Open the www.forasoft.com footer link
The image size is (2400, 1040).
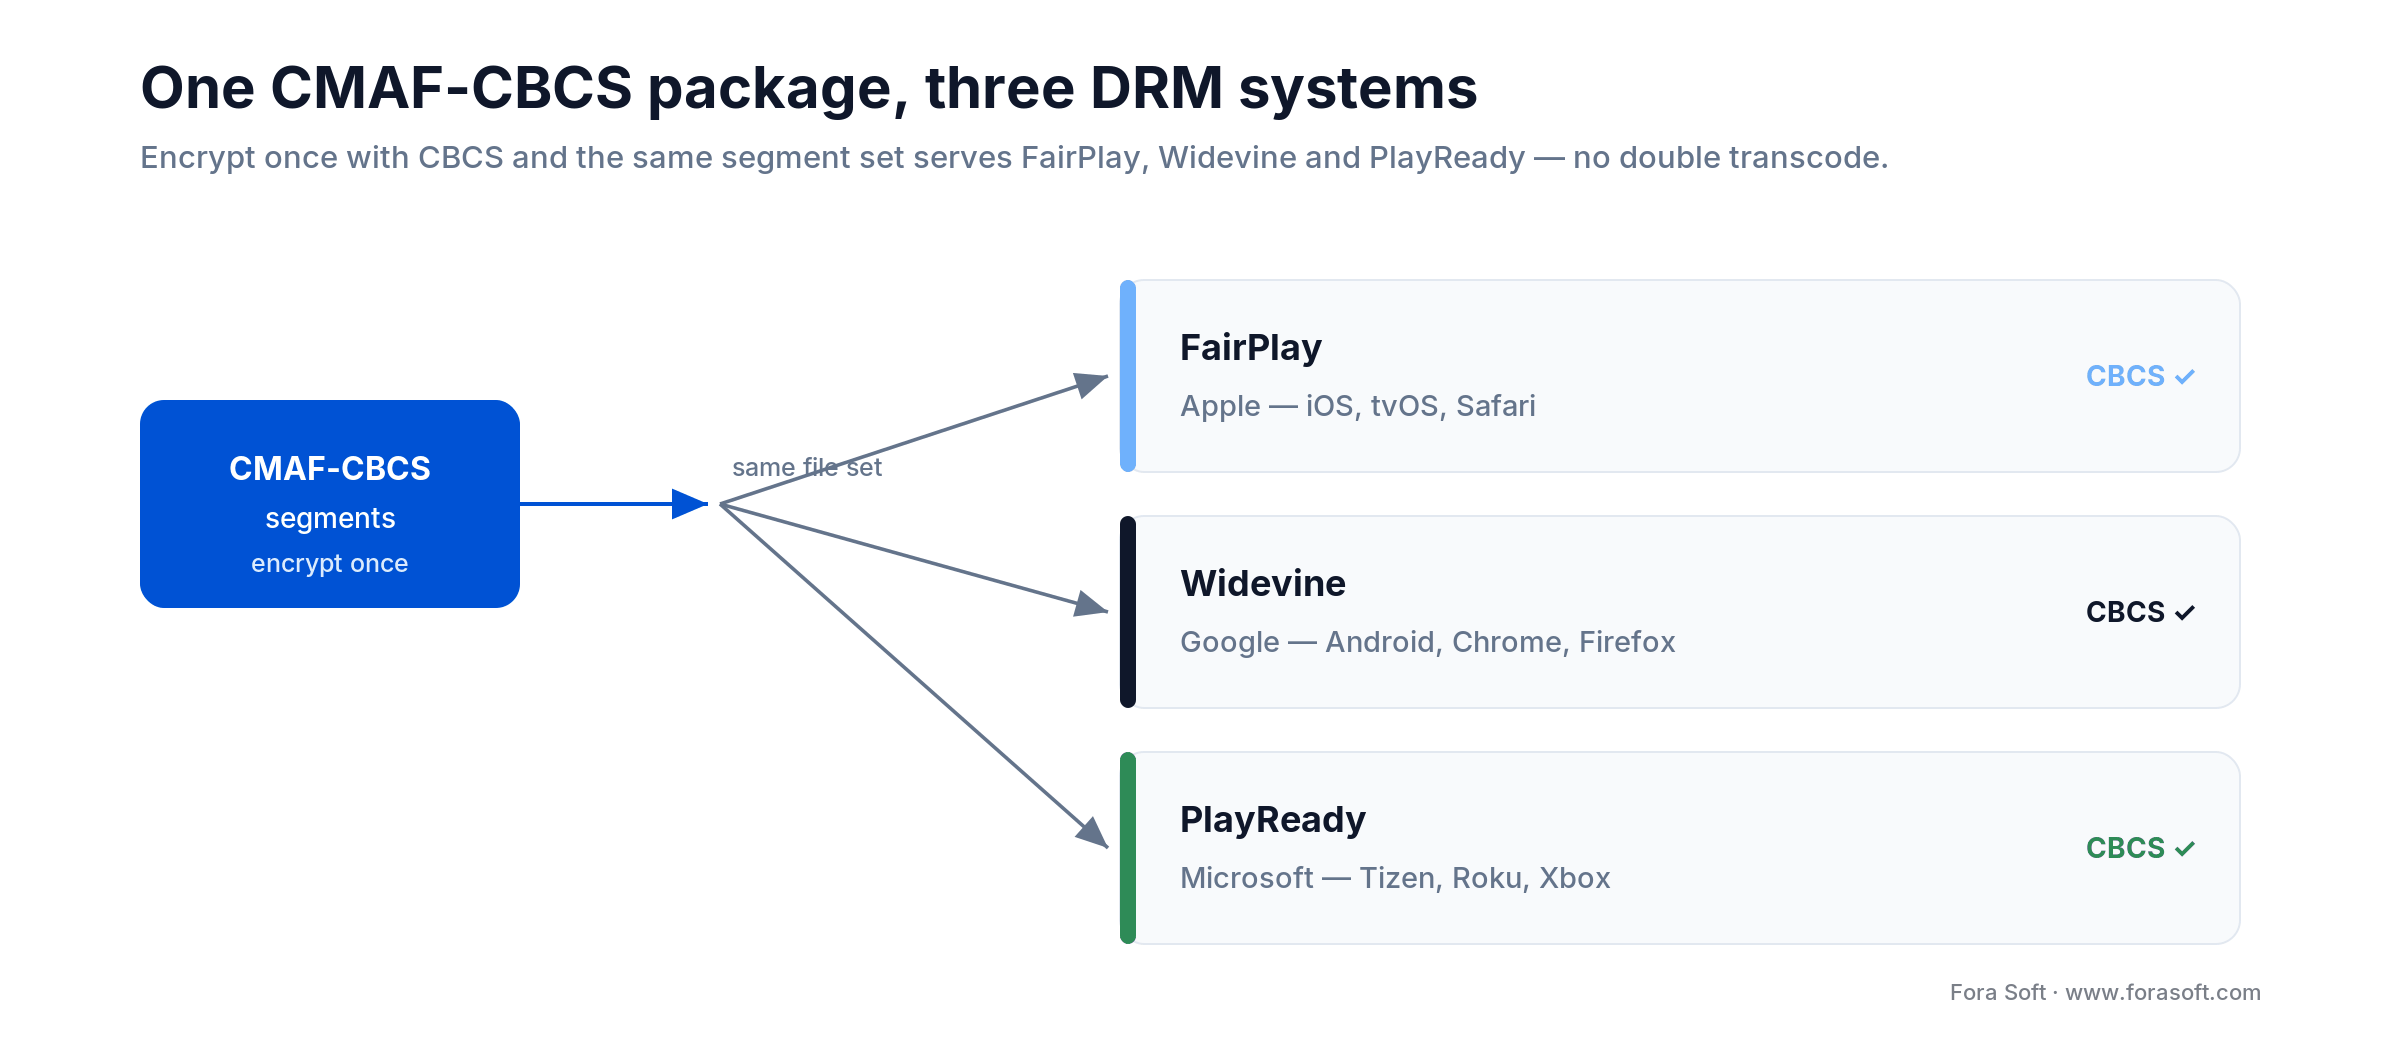tap(2163, 992)
